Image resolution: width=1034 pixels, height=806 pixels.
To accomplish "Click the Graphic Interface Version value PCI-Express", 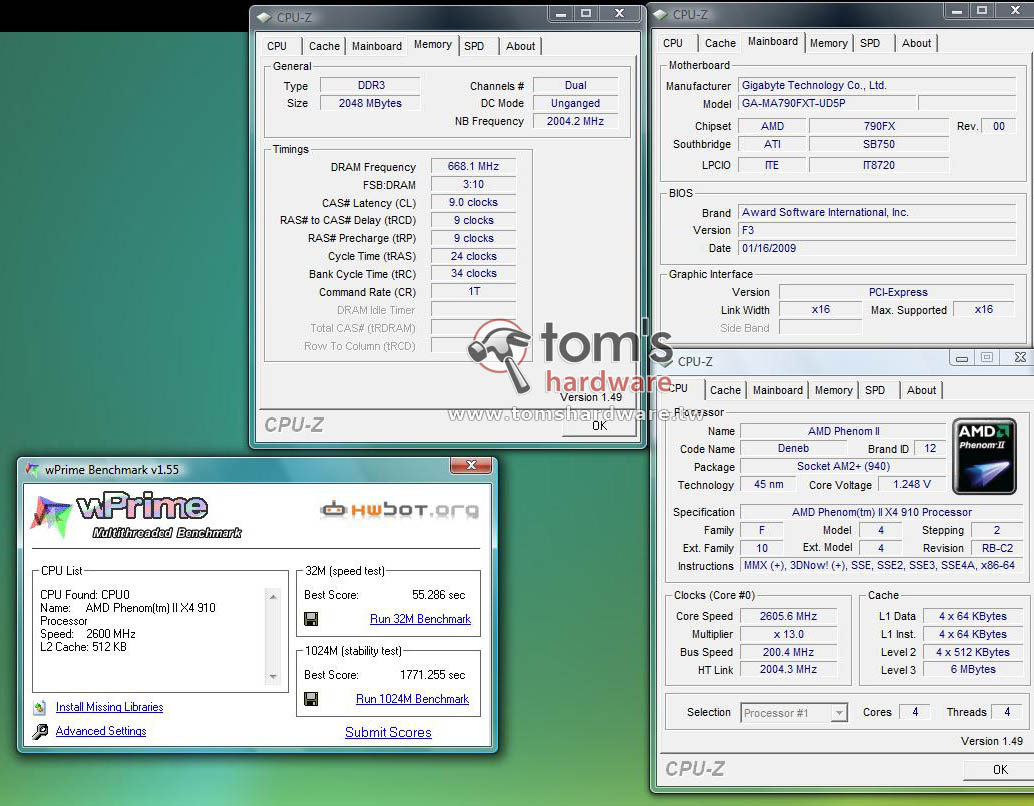I will 897,292.
